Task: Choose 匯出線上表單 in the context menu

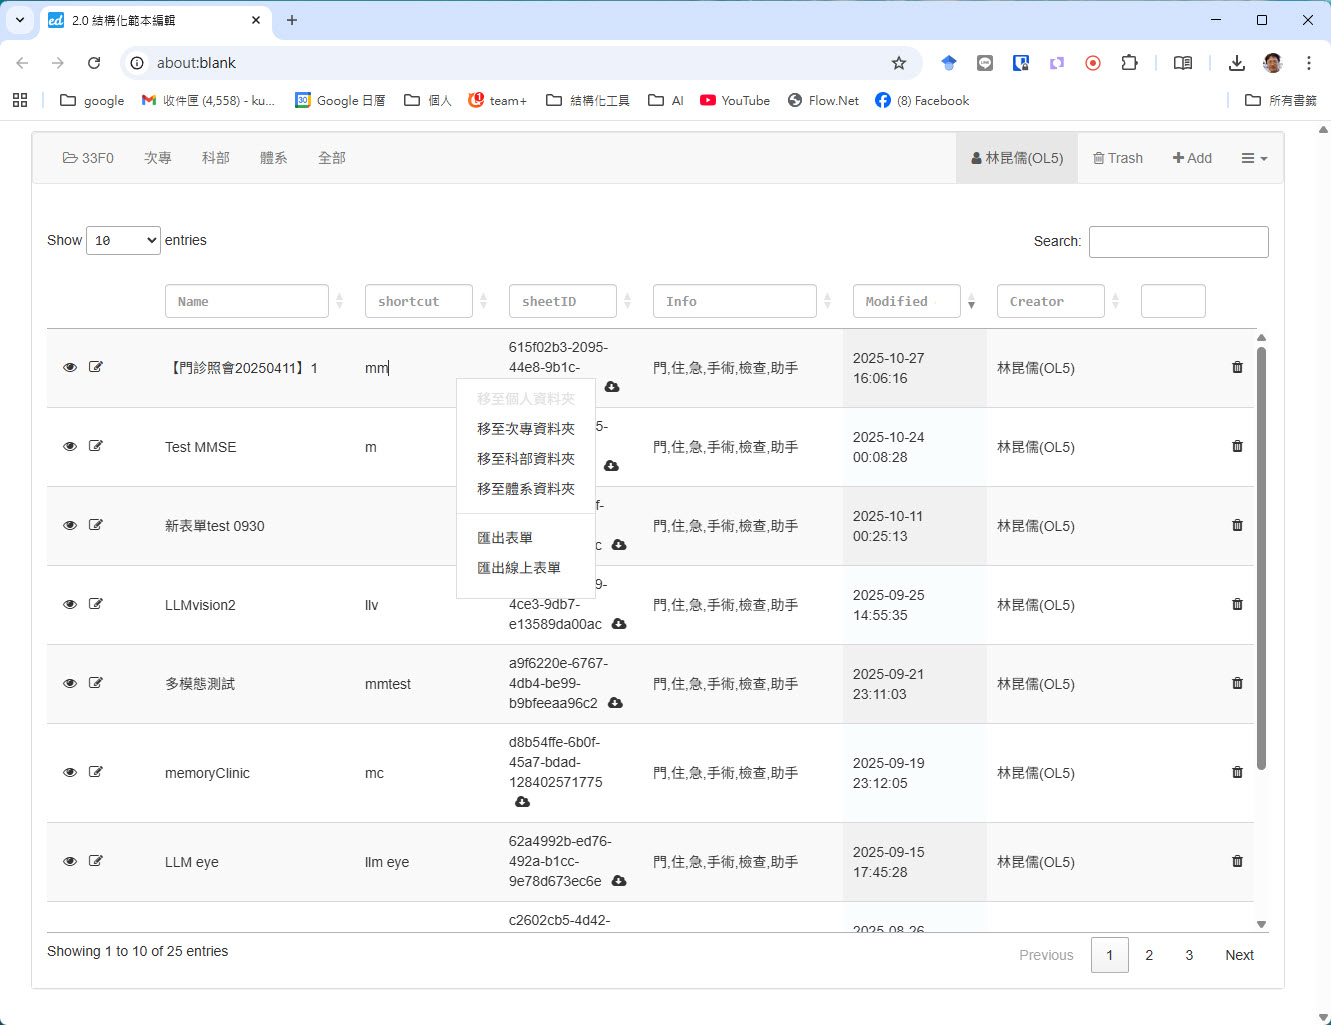Action: coord(518,568)
